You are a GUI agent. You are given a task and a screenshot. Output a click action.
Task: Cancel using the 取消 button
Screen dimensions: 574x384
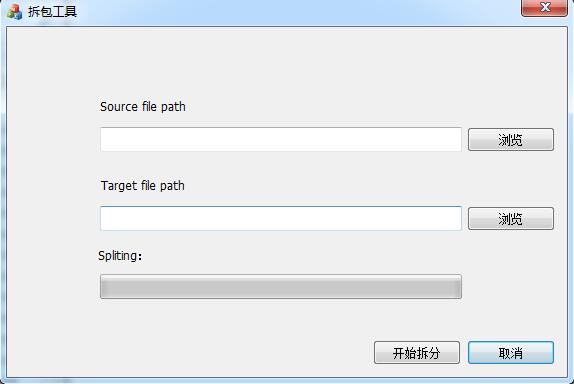(x=511, y=353)
